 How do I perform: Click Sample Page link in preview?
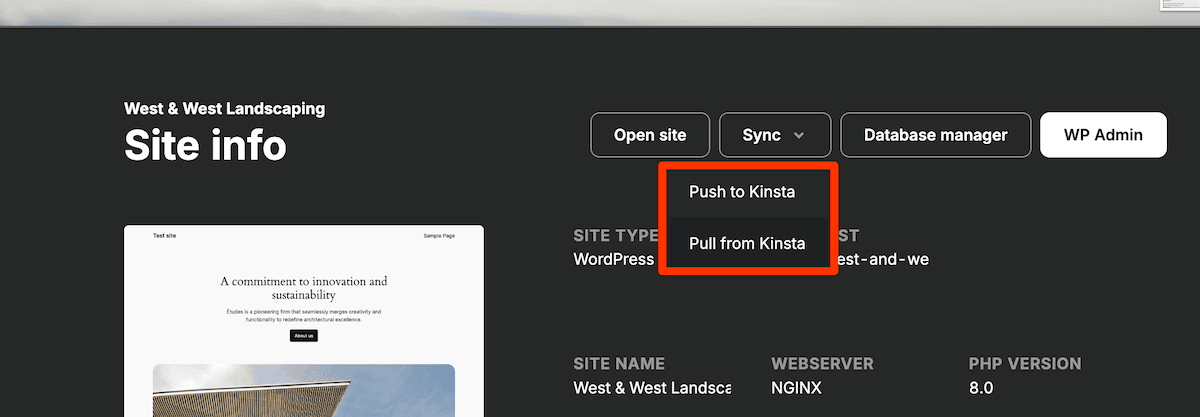coord(439,236)
